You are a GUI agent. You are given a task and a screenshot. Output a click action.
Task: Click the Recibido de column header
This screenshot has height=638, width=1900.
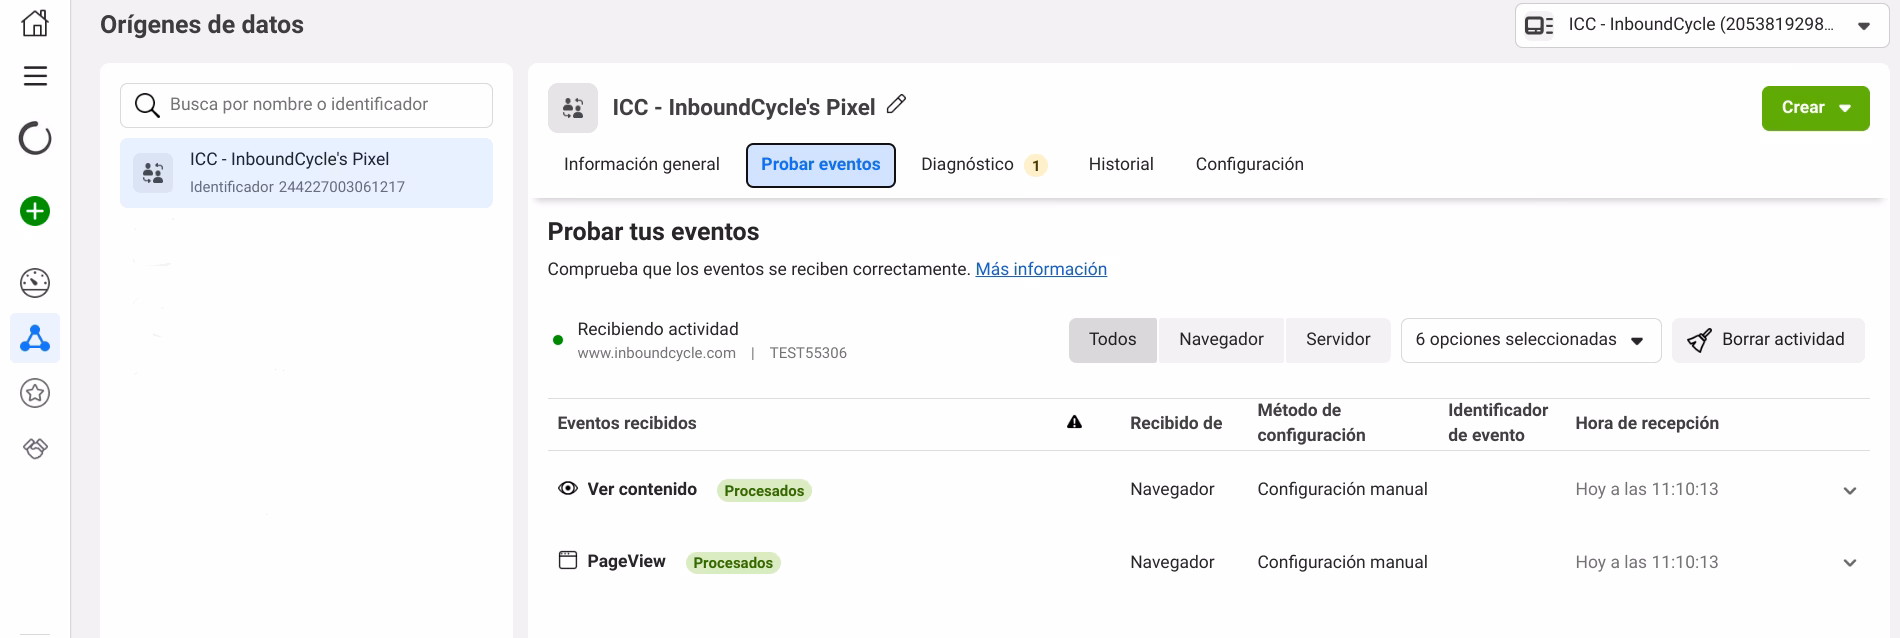click(1176, 423)
